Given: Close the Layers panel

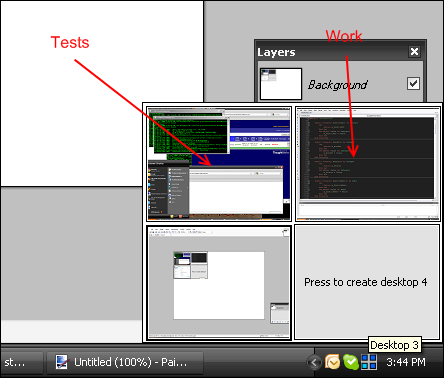Looking at the screenshot, I should pos(414,52).
